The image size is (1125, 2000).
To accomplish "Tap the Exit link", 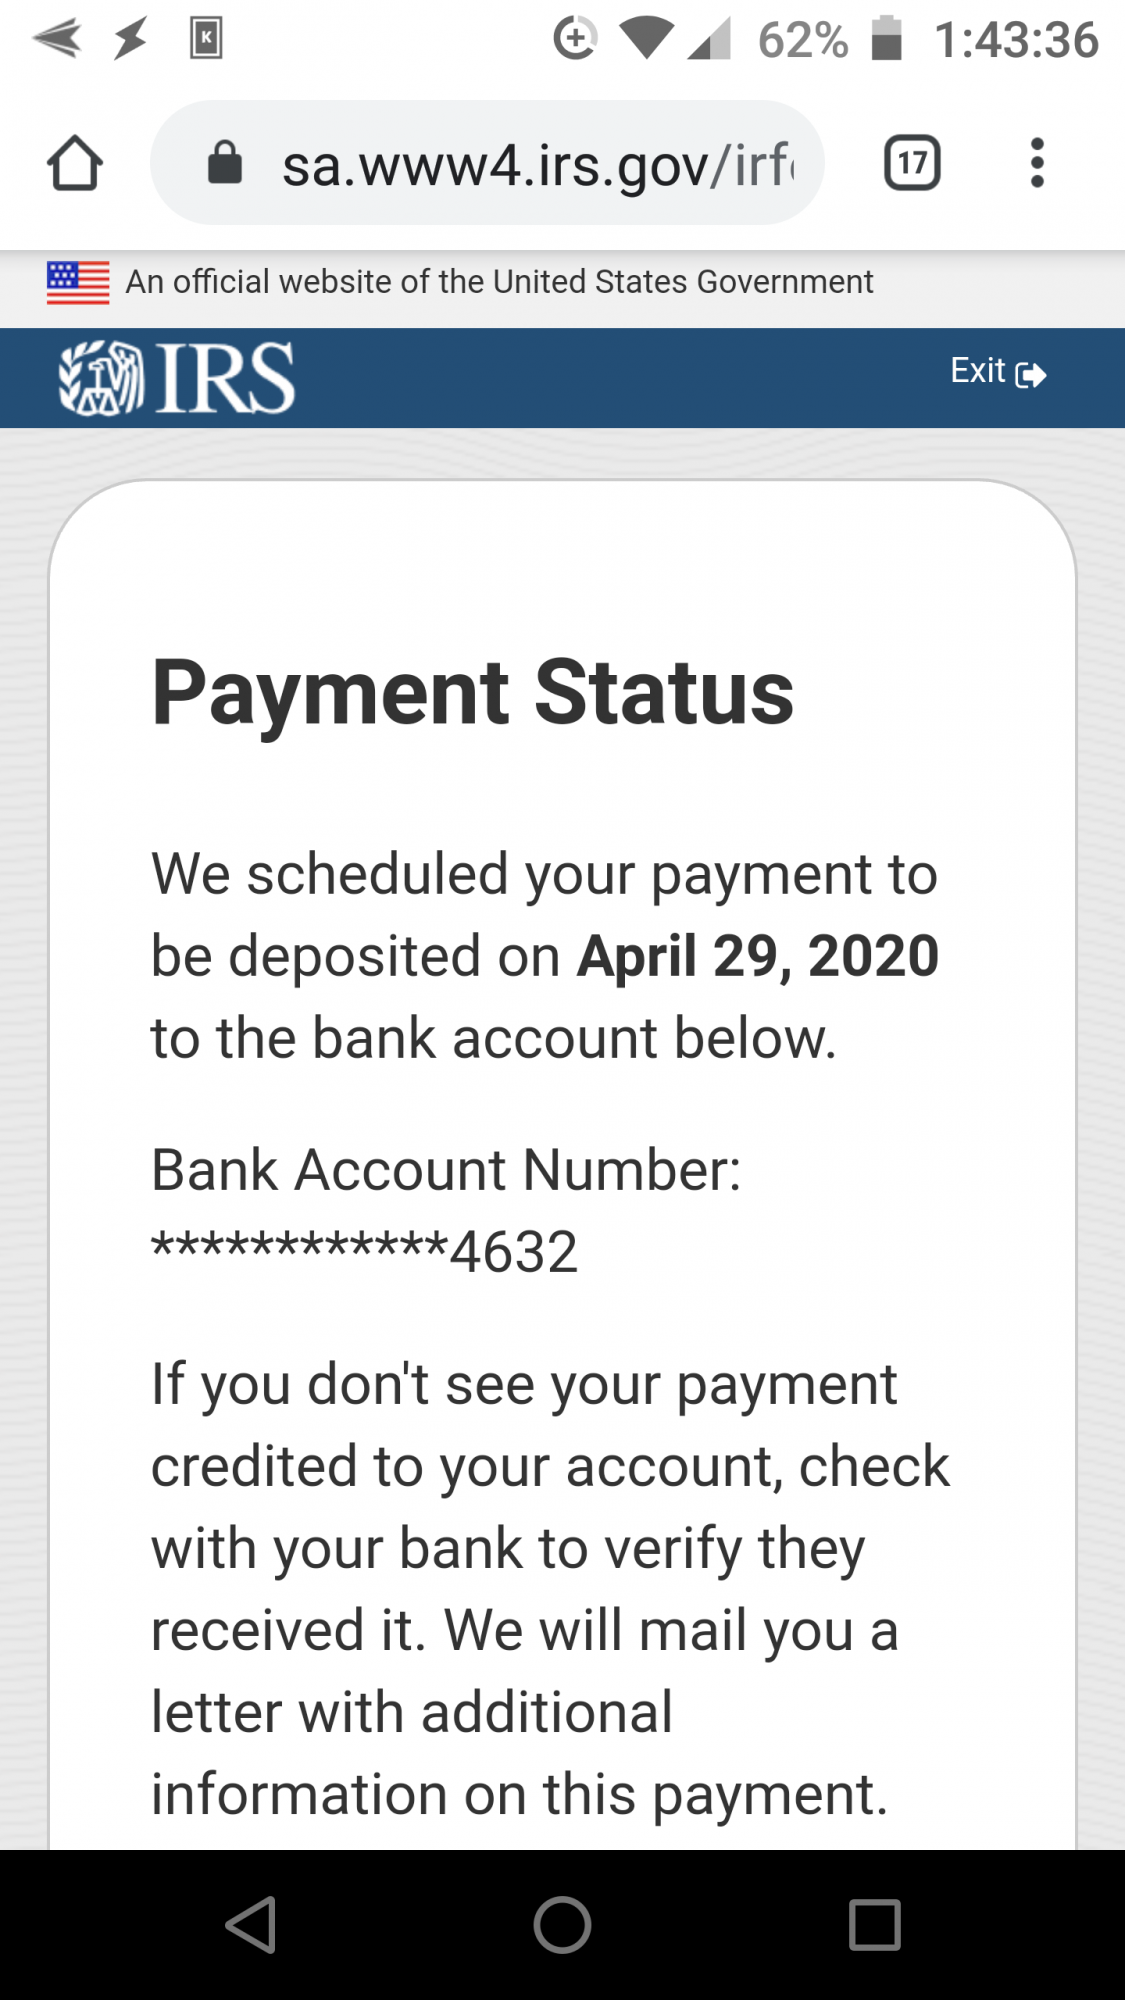I will 997,372.
